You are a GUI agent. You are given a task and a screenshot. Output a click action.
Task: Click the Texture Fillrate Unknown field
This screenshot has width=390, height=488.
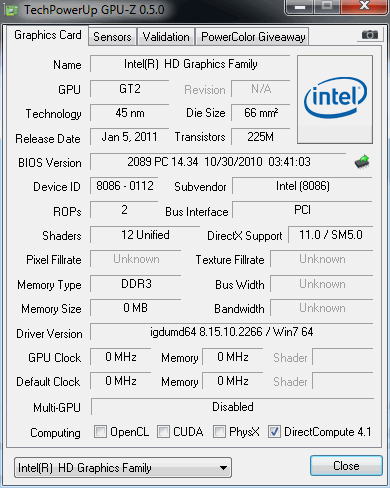pyautogui.click(x=322, y=259)
